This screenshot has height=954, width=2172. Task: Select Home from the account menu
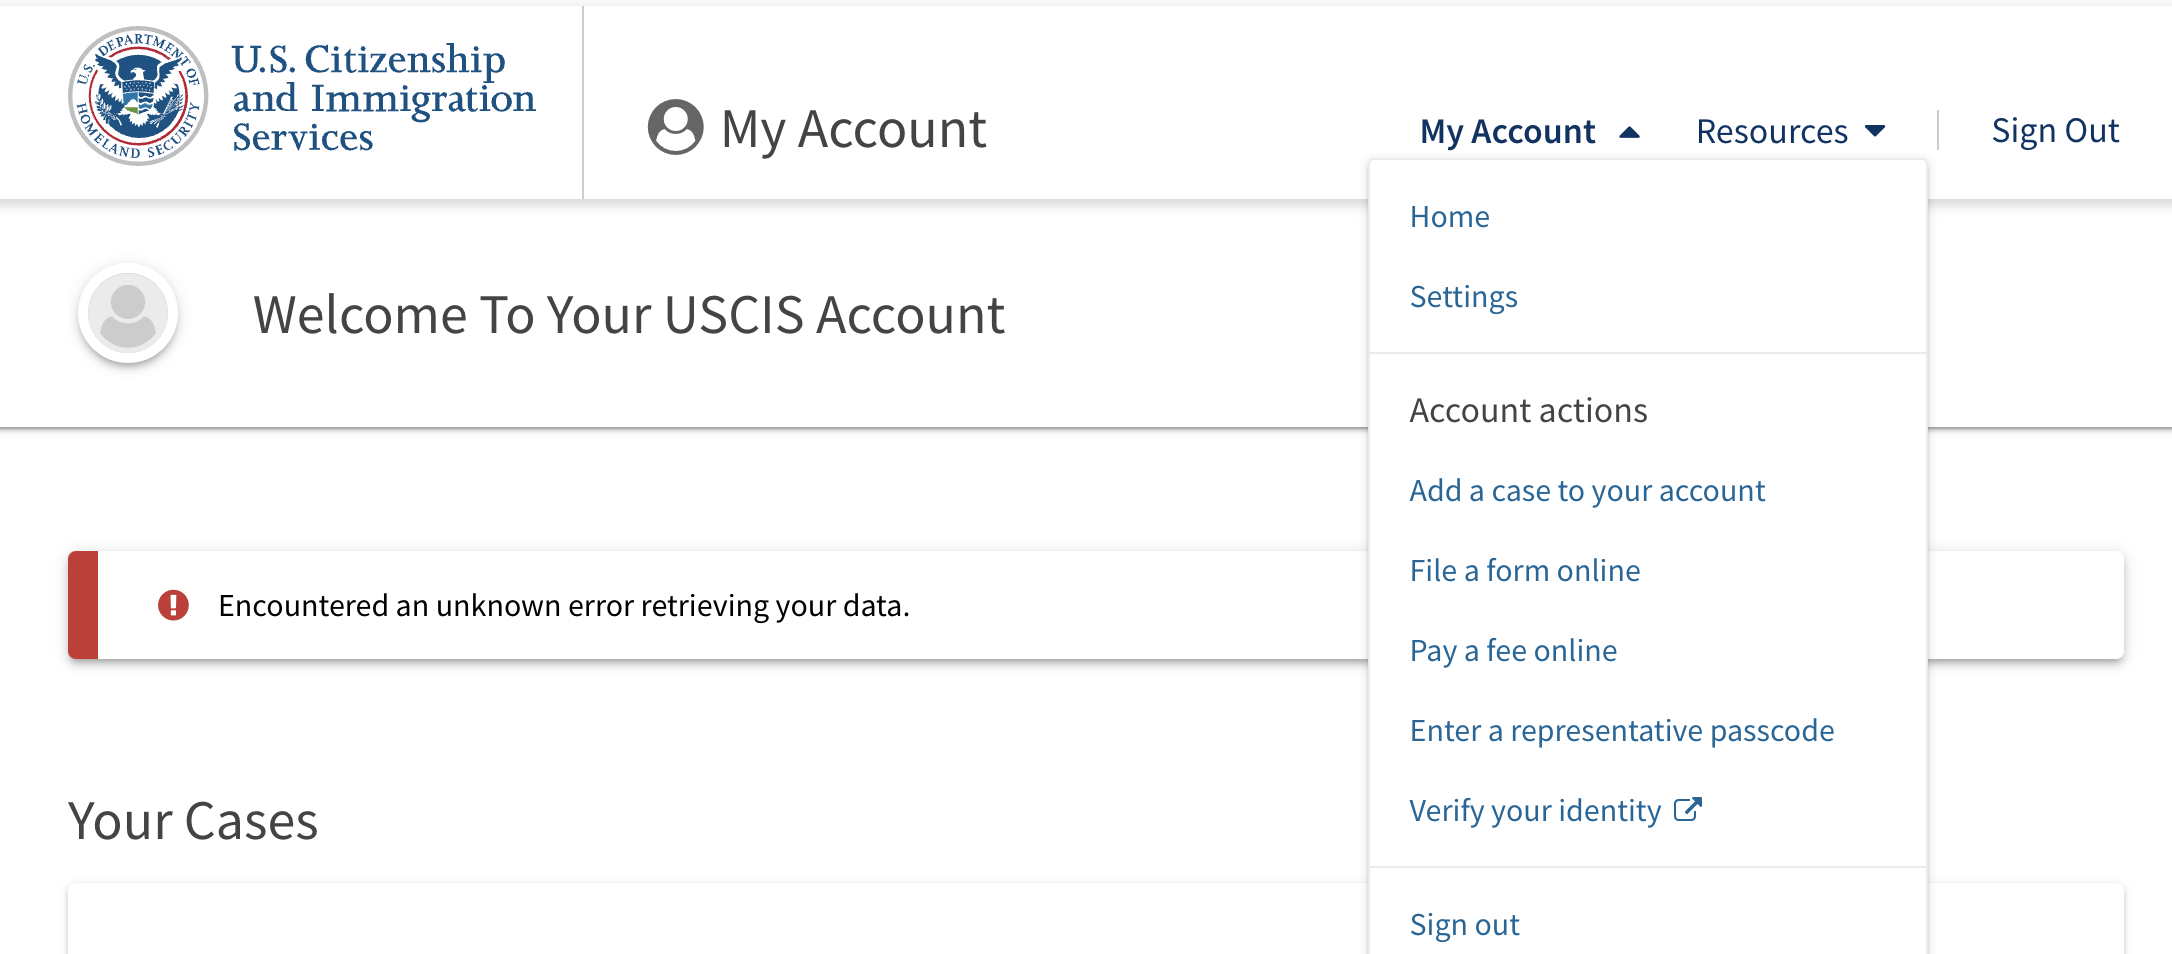pos(1449,216)
